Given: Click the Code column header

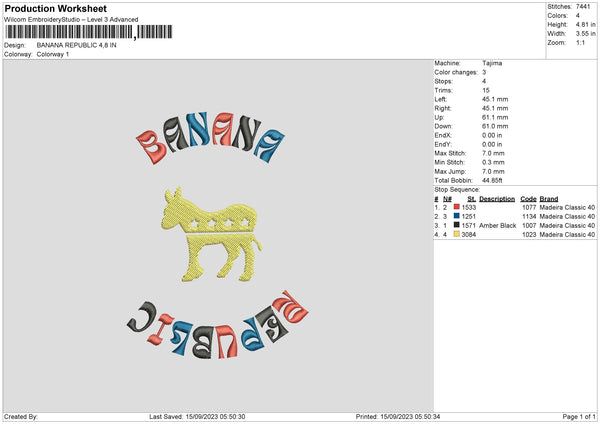Looking at the screenshot, I should [528, 199].
